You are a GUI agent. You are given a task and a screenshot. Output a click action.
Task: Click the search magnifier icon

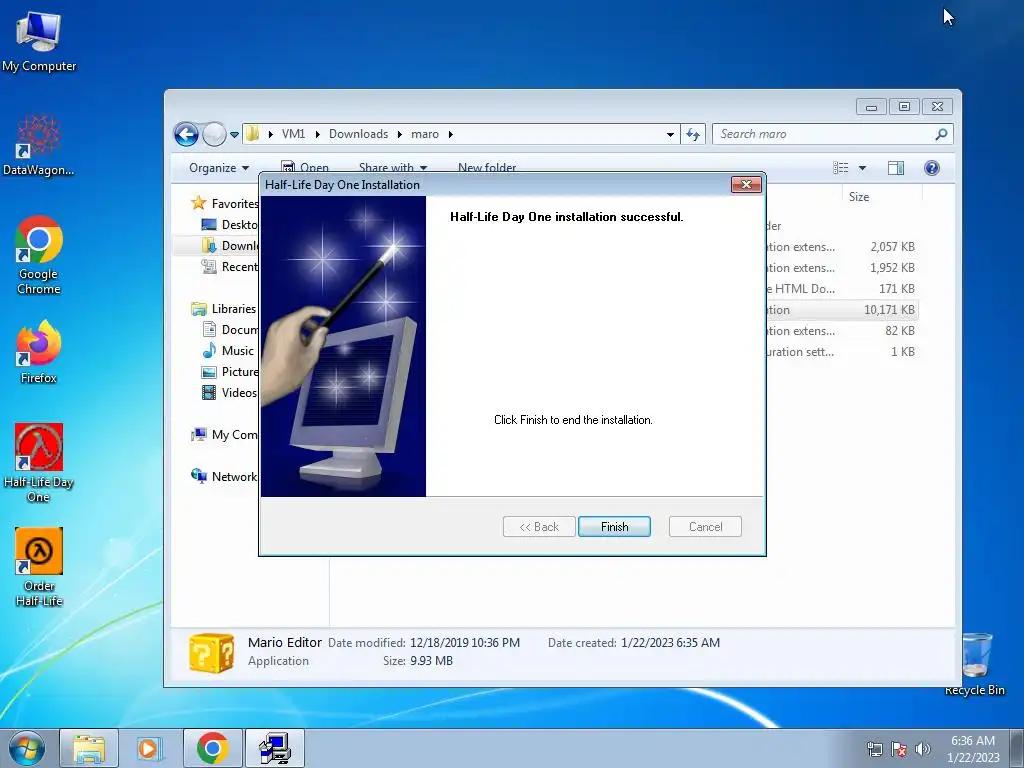coord(941,134)
